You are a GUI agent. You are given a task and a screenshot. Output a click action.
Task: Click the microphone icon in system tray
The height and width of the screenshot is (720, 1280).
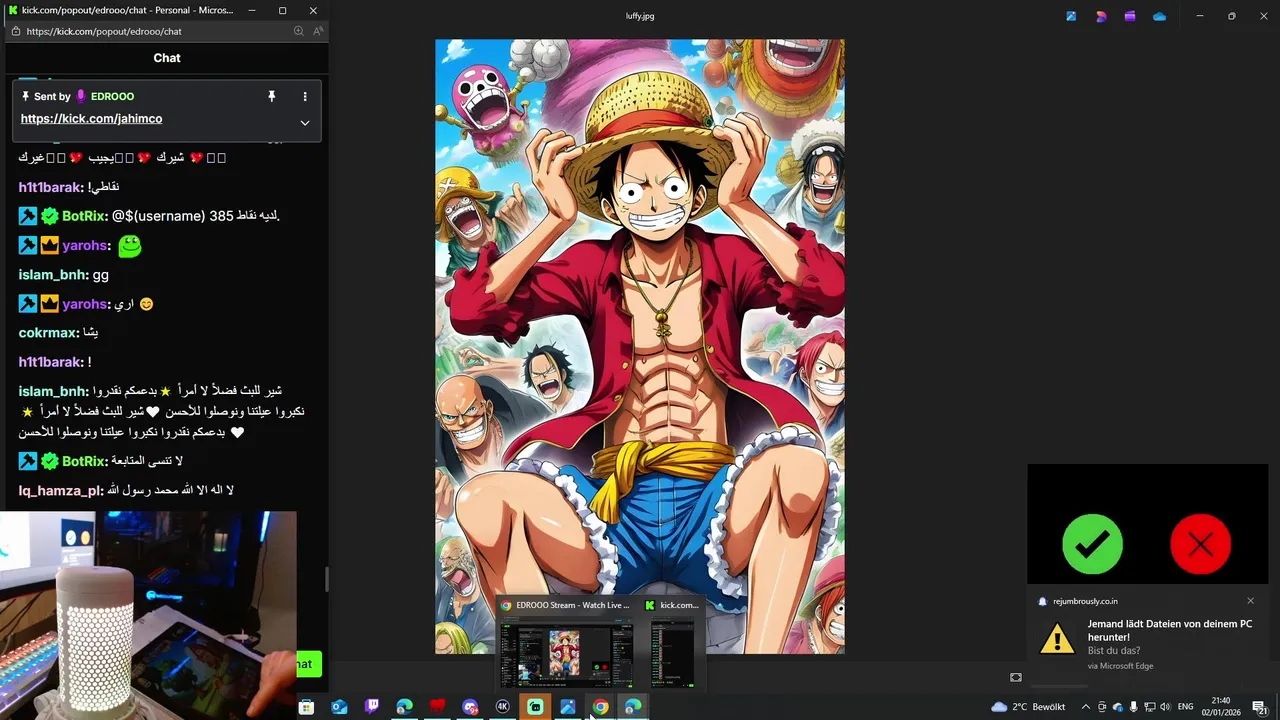1134,707
